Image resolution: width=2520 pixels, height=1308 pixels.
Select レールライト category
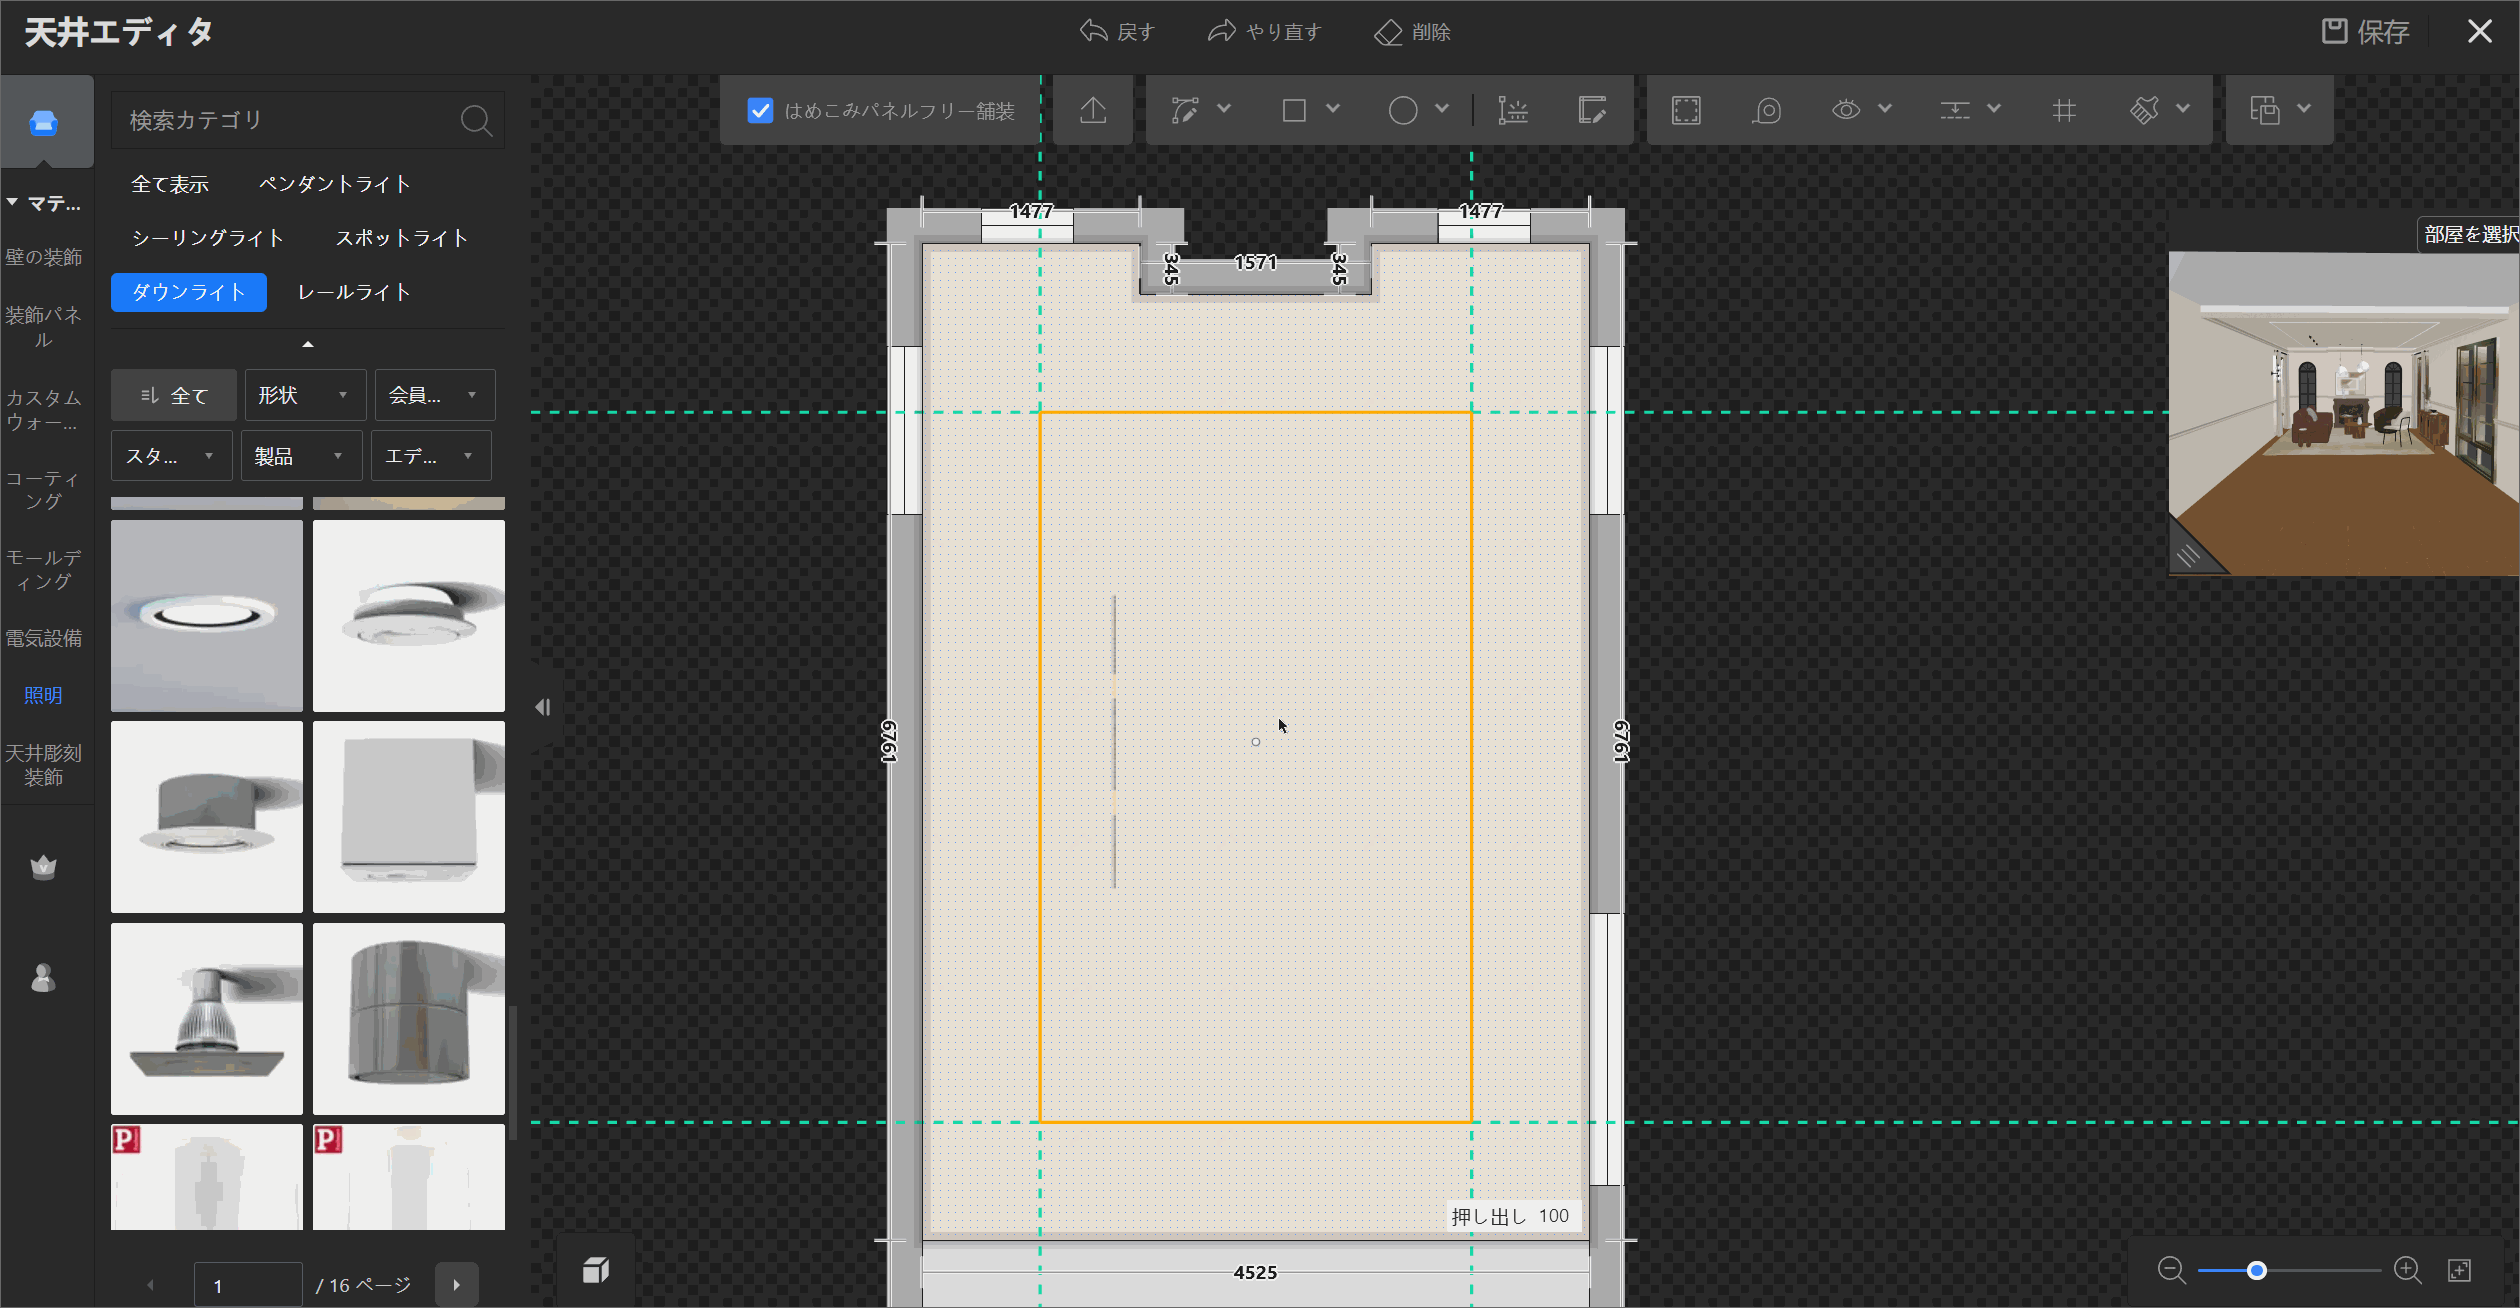(x=354, y=292)
